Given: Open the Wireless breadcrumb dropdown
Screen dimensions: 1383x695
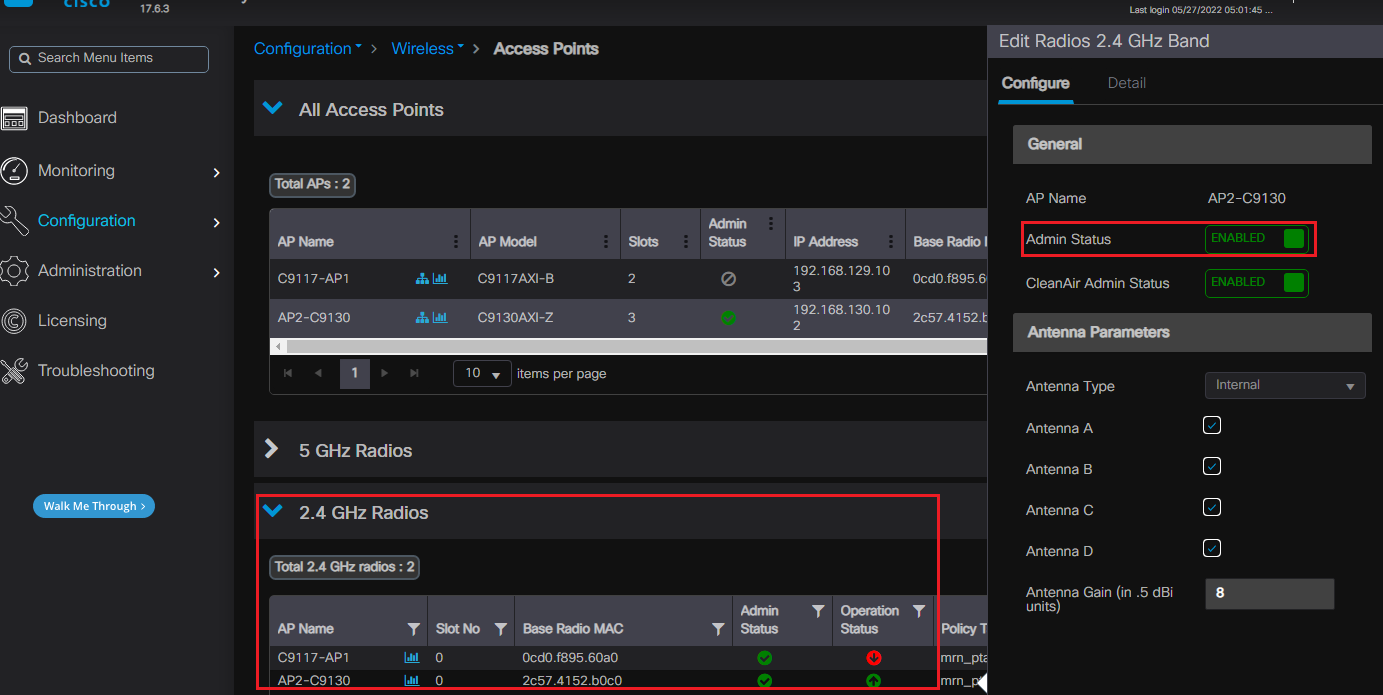Looking at the screenshot, I should point(428,49).
